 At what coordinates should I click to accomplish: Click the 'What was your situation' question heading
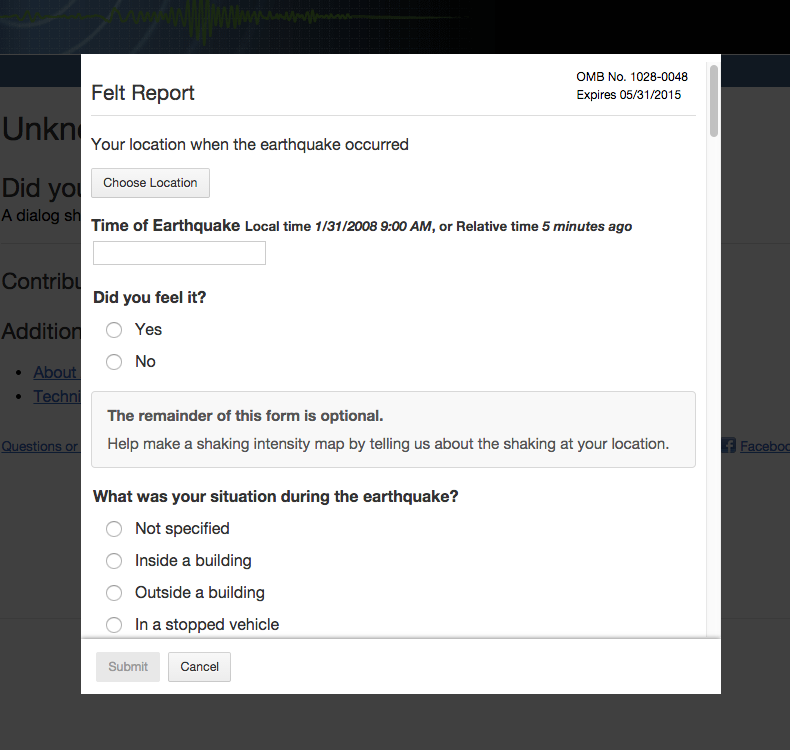tap(276, 496)
